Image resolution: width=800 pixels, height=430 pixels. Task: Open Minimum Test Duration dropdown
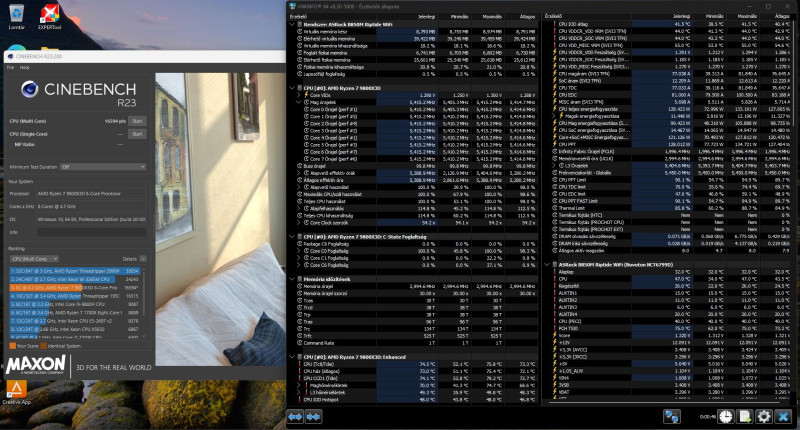pos(103,167)
